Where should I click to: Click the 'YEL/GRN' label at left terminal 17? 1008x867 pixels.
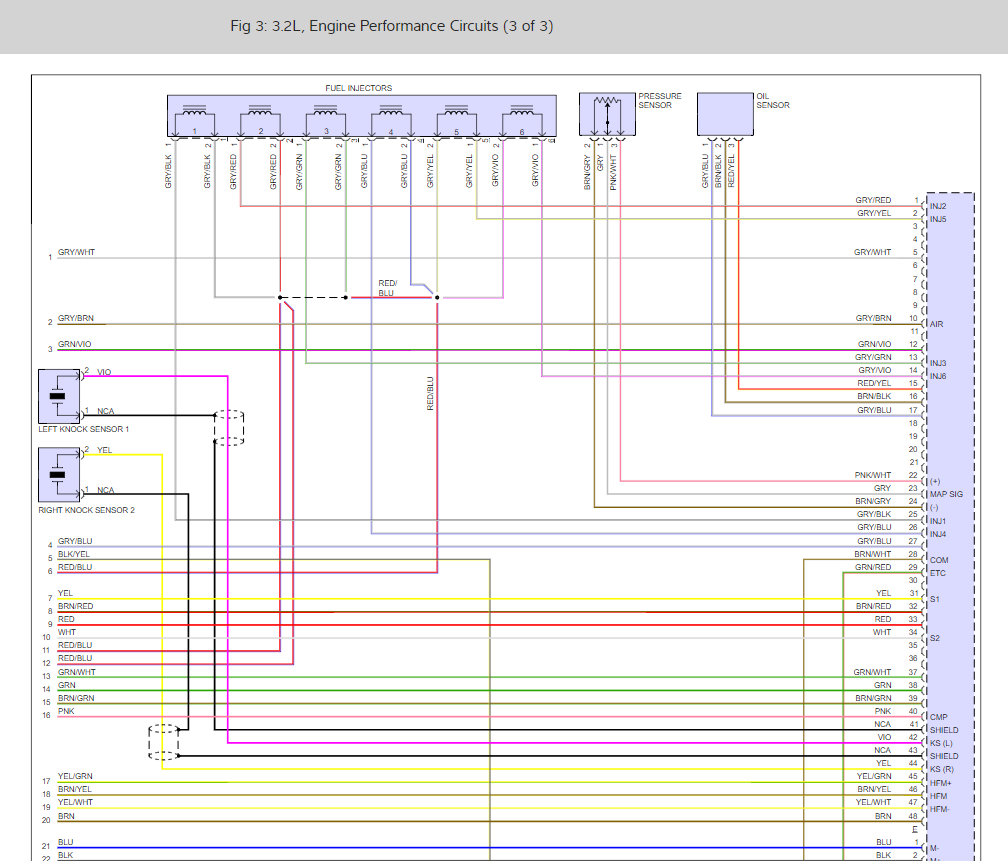[75, 776]
